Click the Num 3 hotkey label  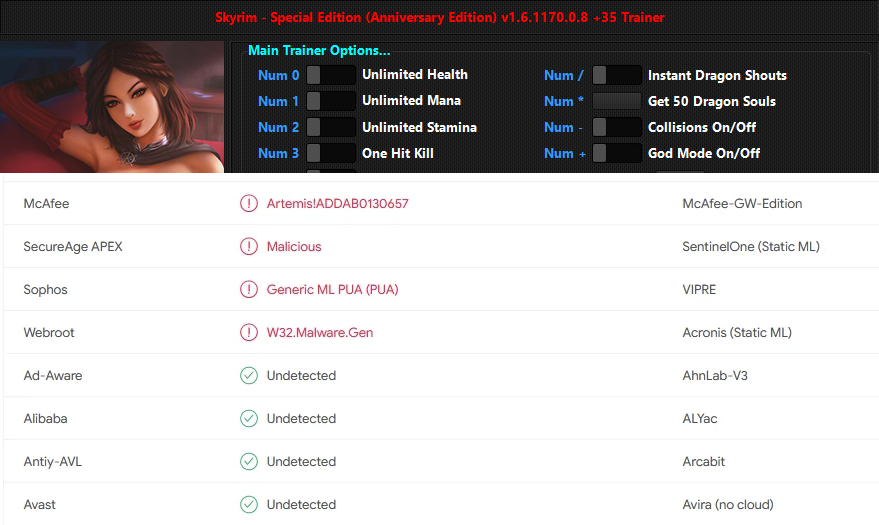279,153
